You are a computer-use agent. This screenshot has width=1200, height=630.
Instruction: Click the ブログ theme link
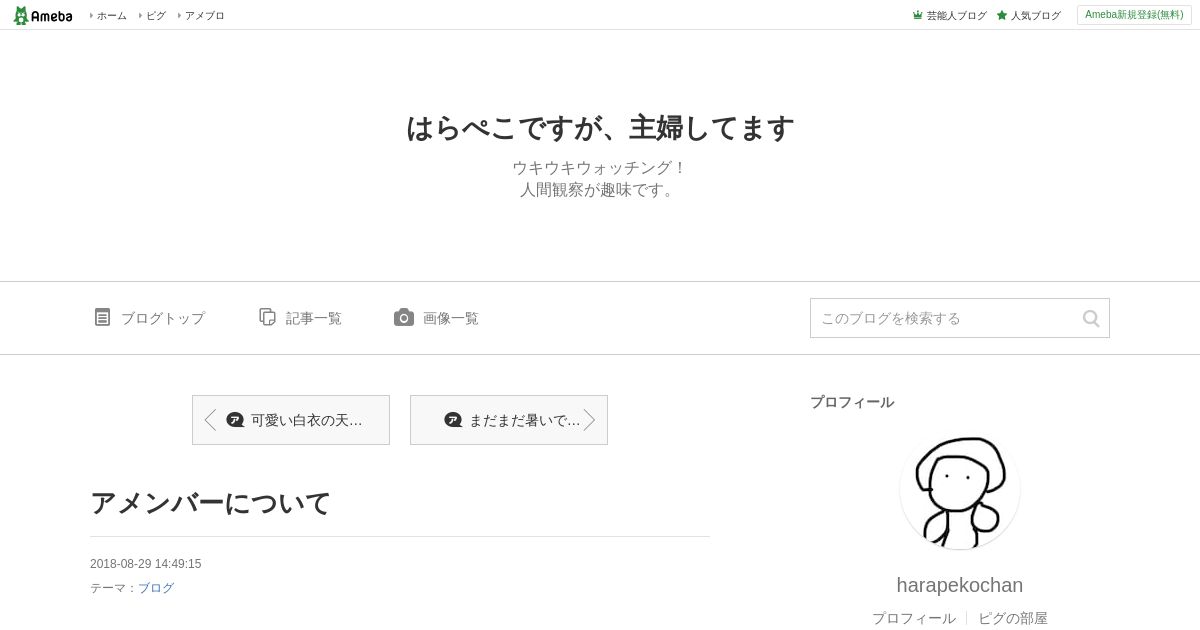pos(156,588)
